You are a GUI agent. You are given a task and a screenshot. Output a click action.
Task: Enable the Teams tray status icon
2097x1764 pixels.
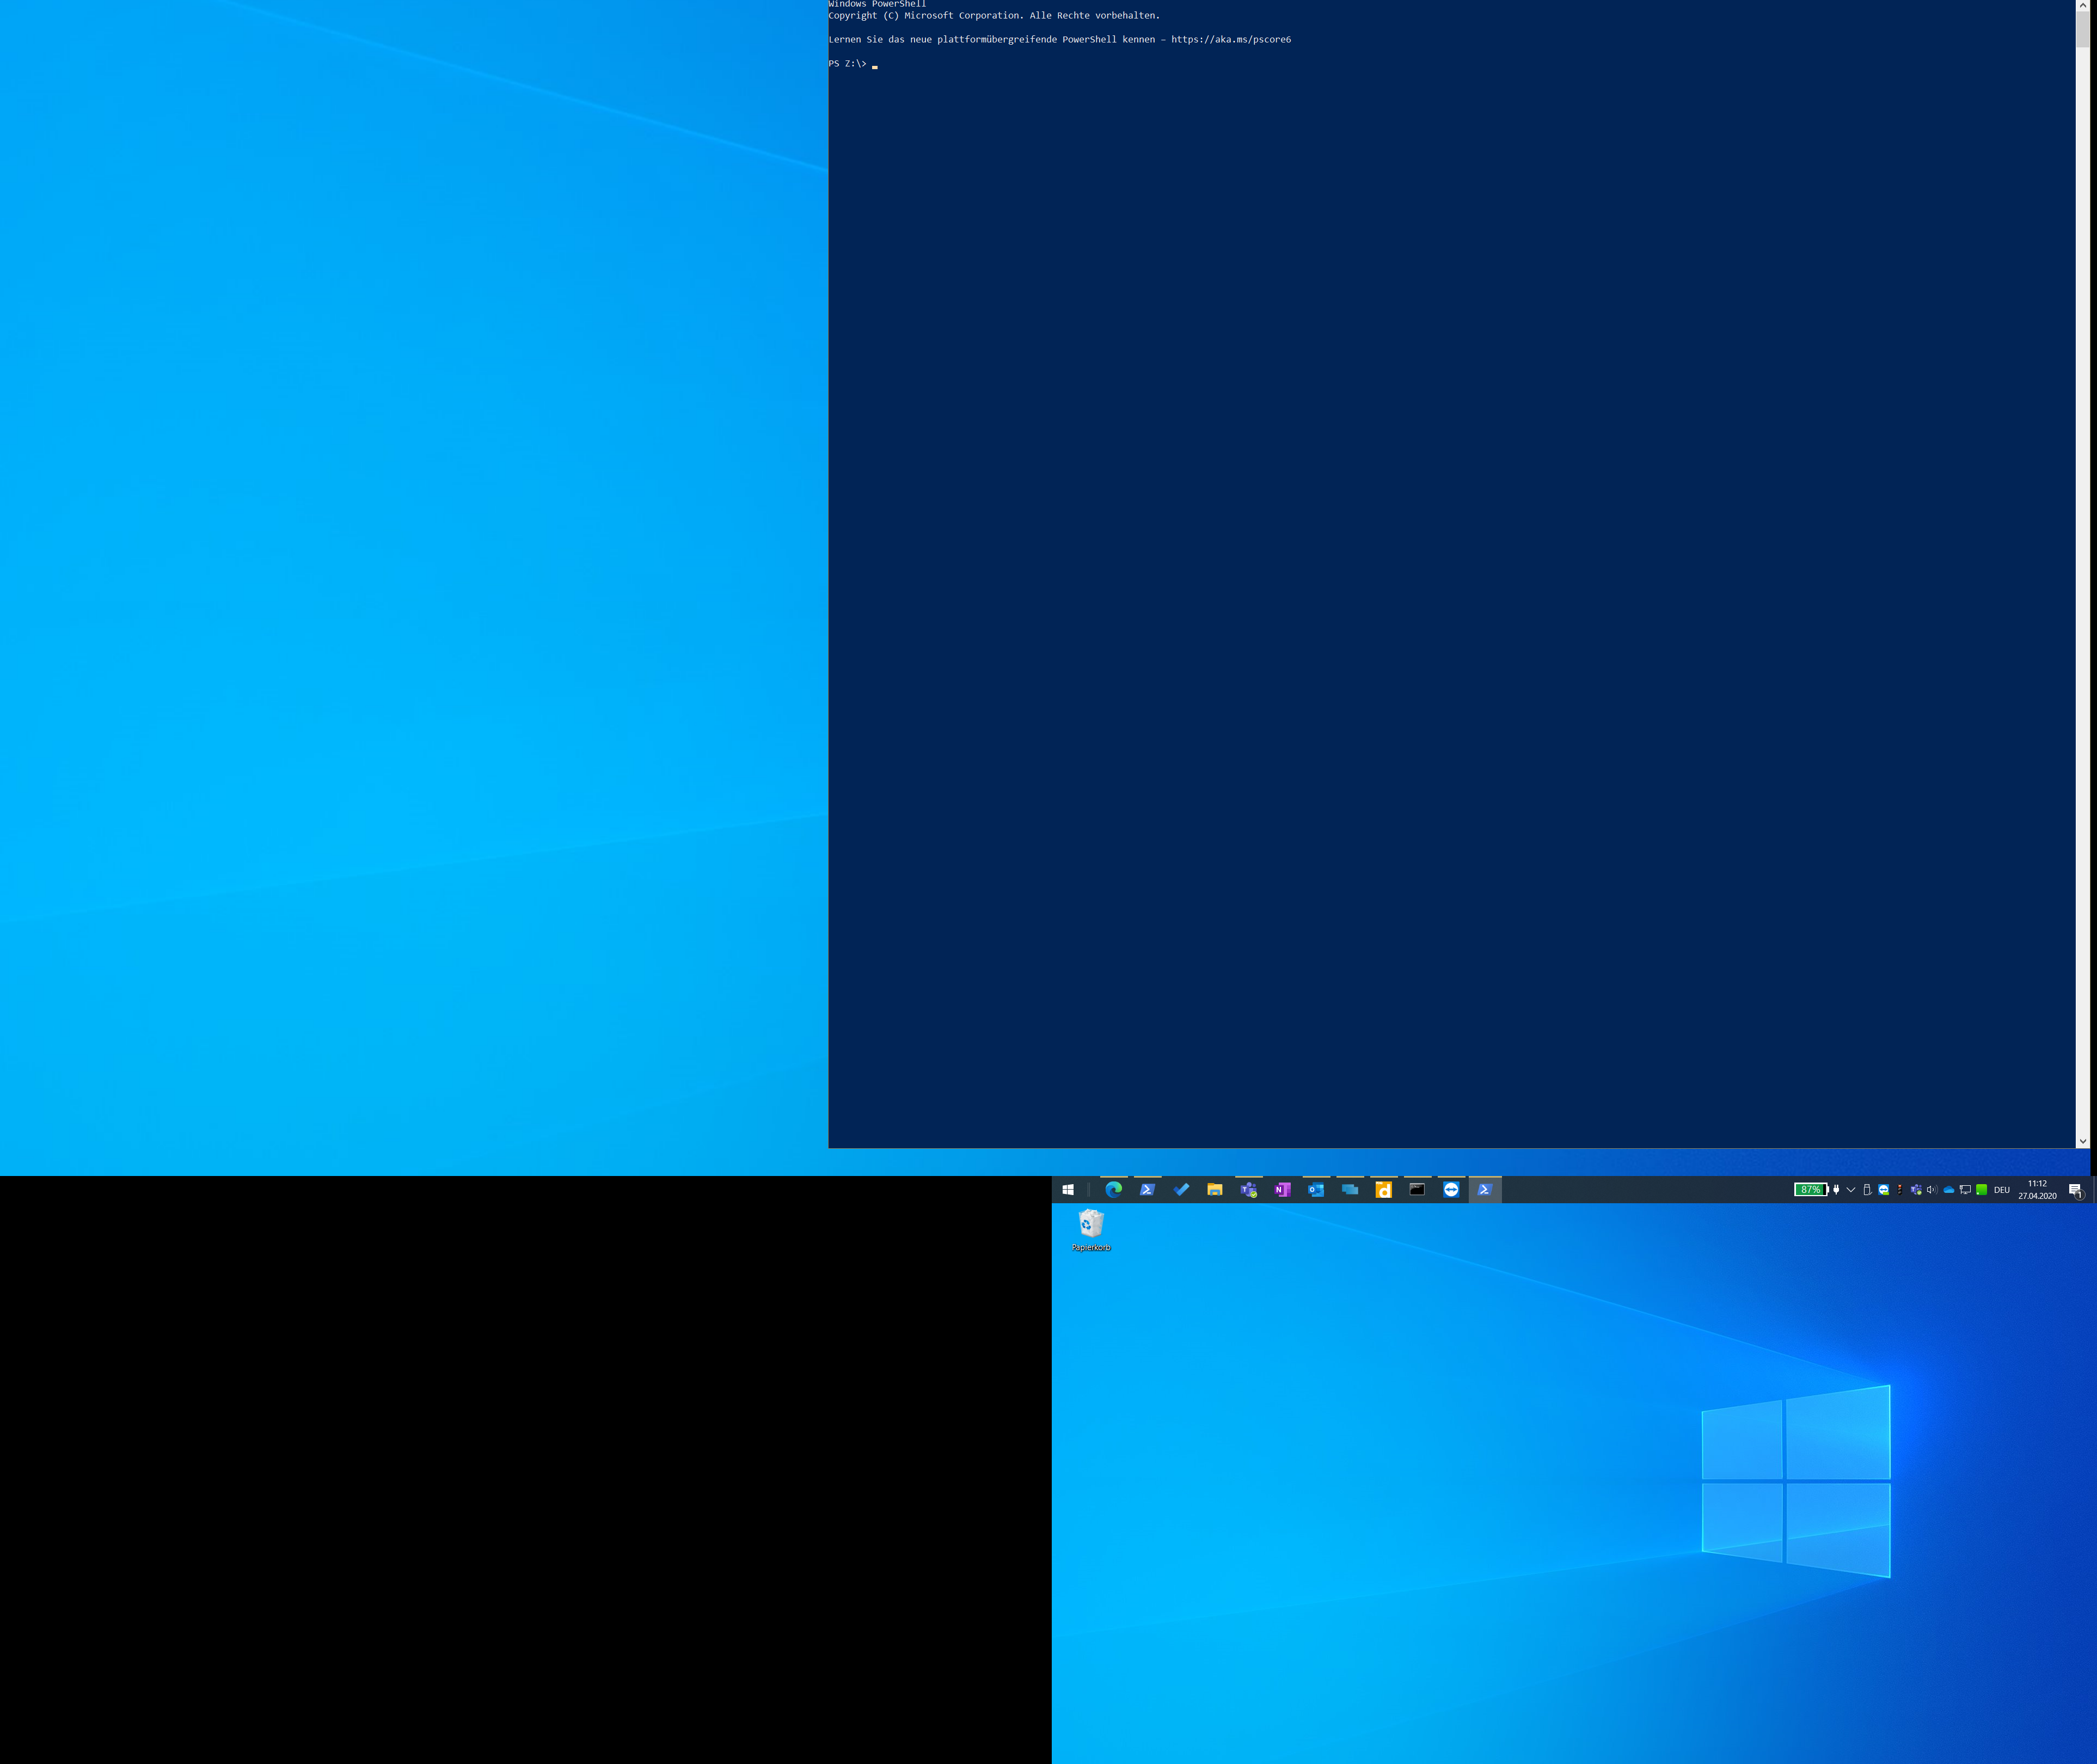(1916, 1190)
